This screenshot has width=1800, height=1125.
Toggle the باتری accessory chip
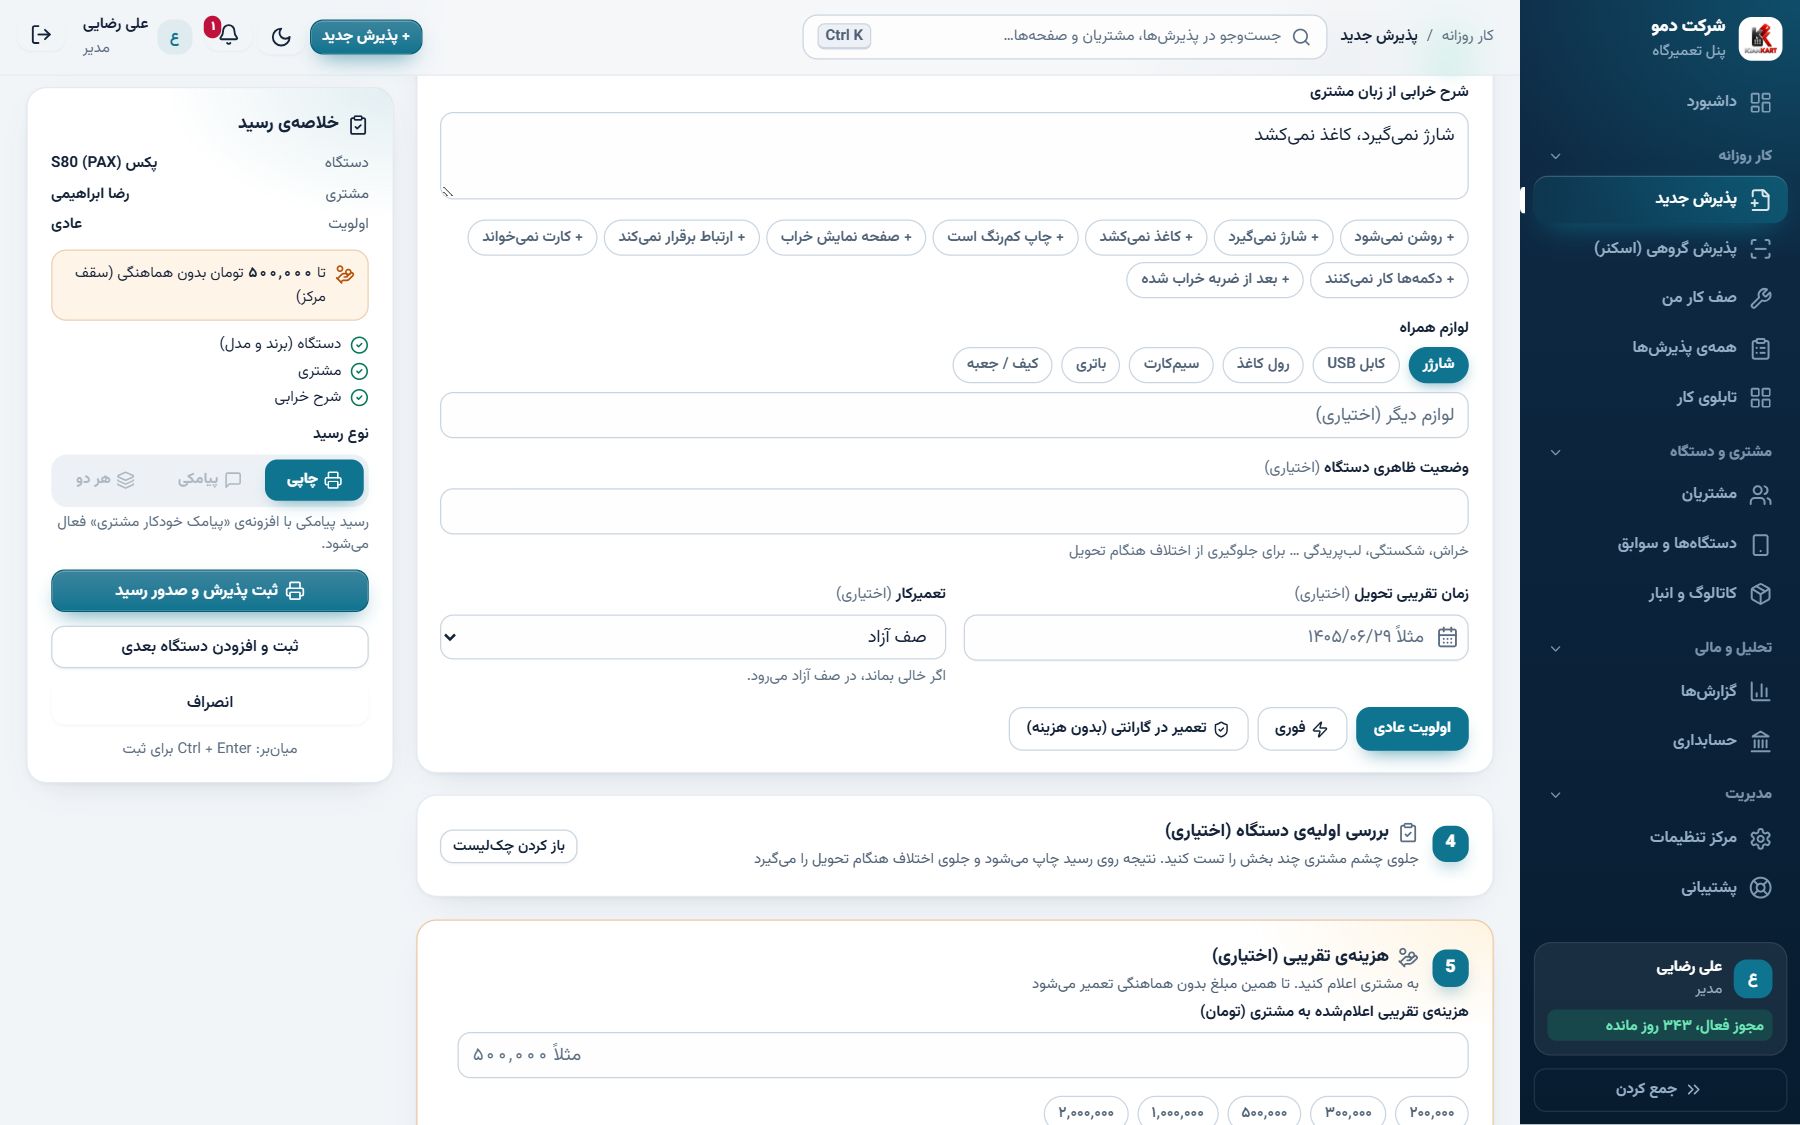1091,364
